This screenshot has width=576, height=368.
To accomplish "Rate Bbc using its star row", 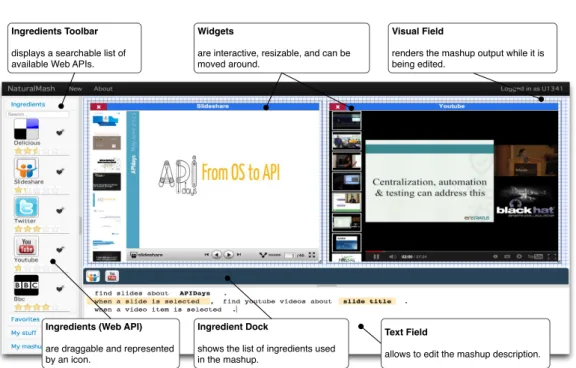I will coord(36,307).
